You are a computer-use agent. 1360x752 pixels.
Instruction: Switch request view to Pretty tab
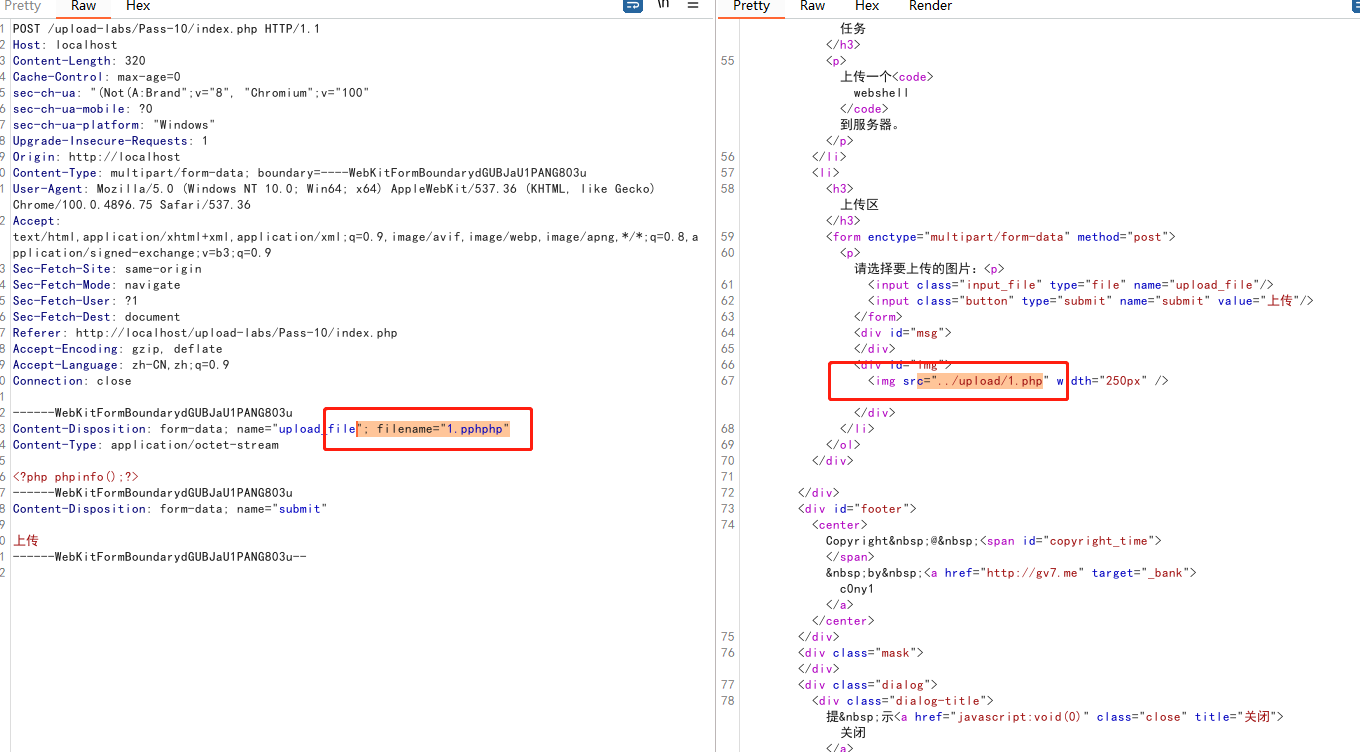pos(23,6)
